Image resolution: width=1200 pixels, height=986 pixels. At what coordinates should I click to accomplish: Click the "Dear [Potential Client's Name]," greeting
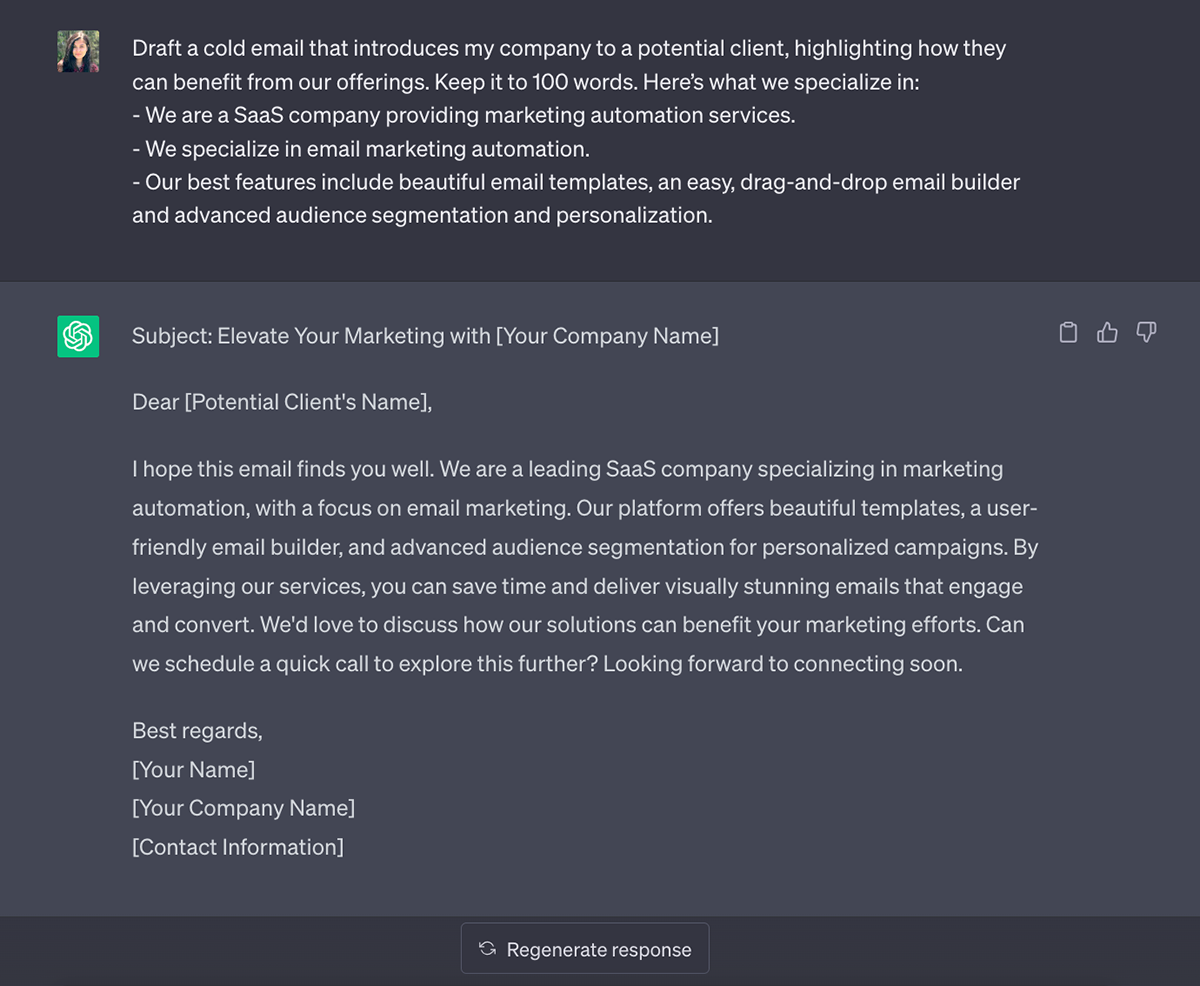282,402
